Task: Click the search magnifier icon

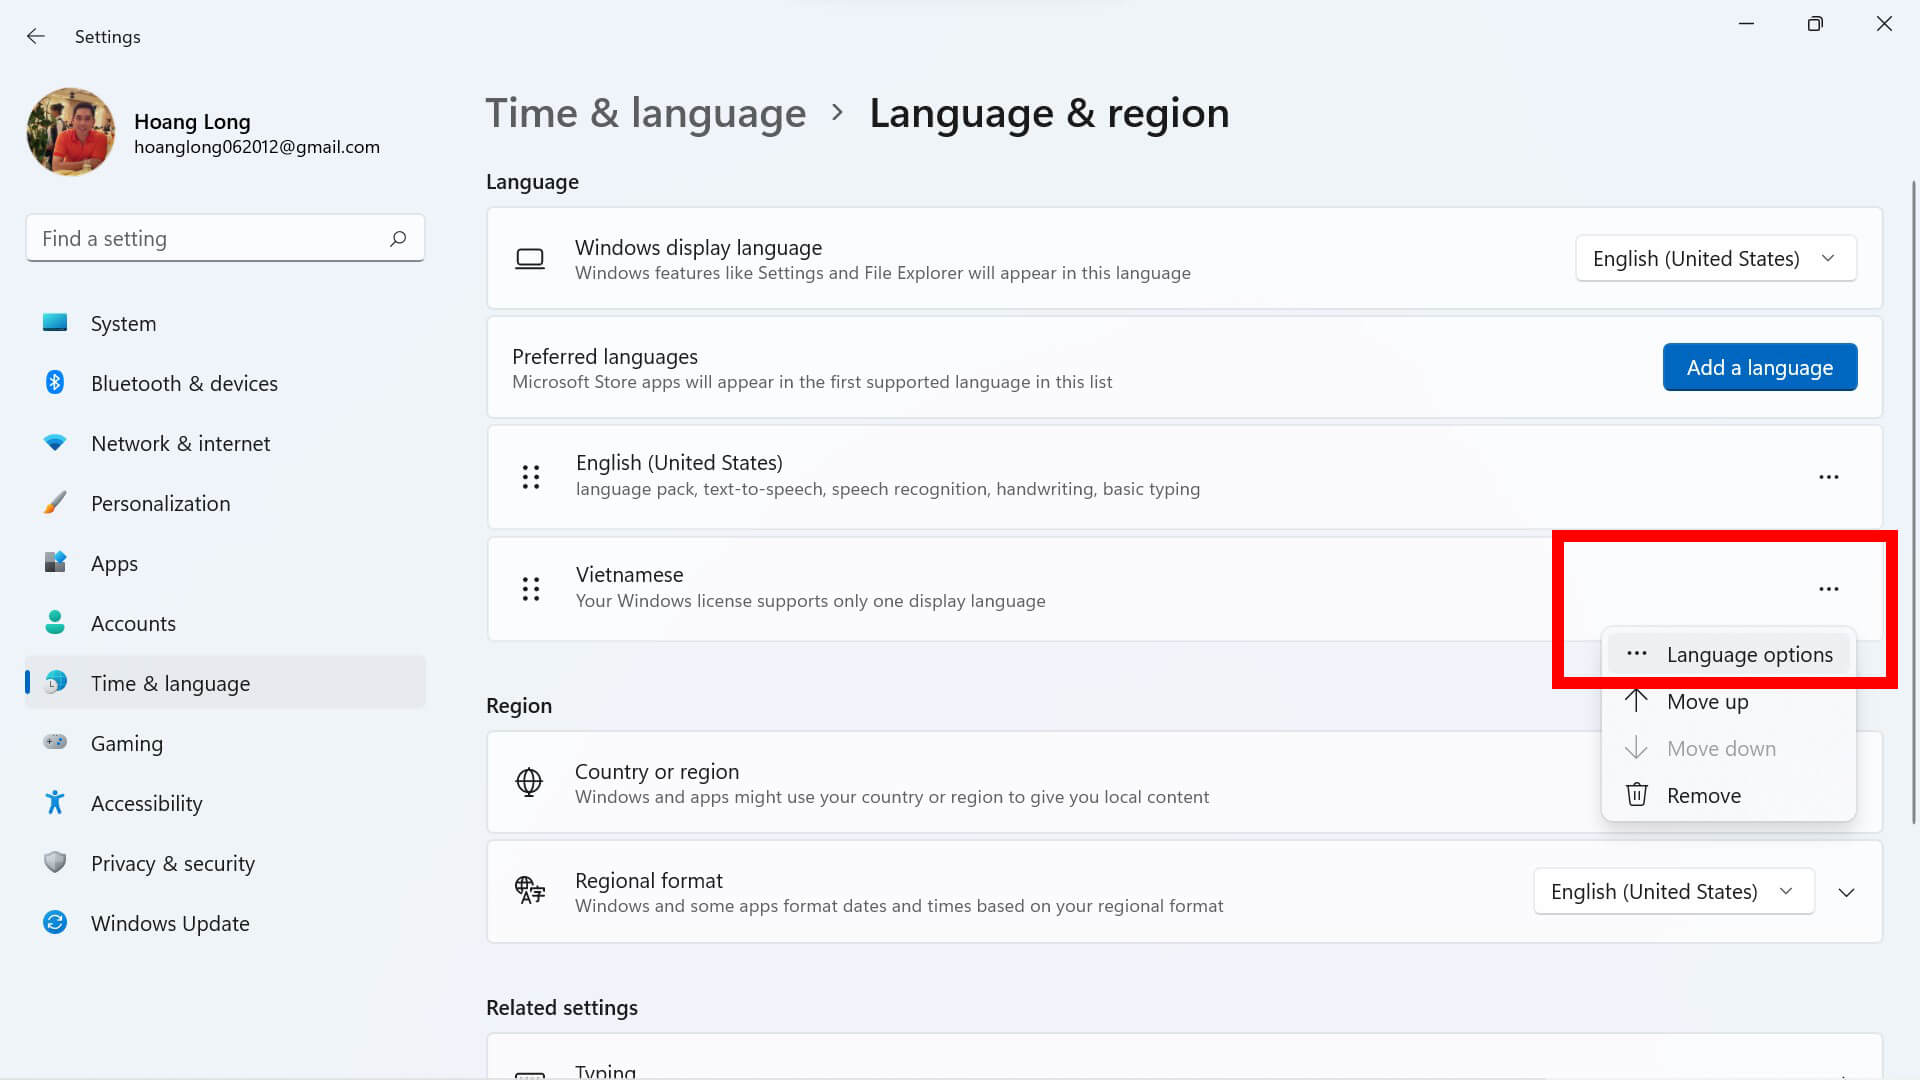Action: (398, 238)
